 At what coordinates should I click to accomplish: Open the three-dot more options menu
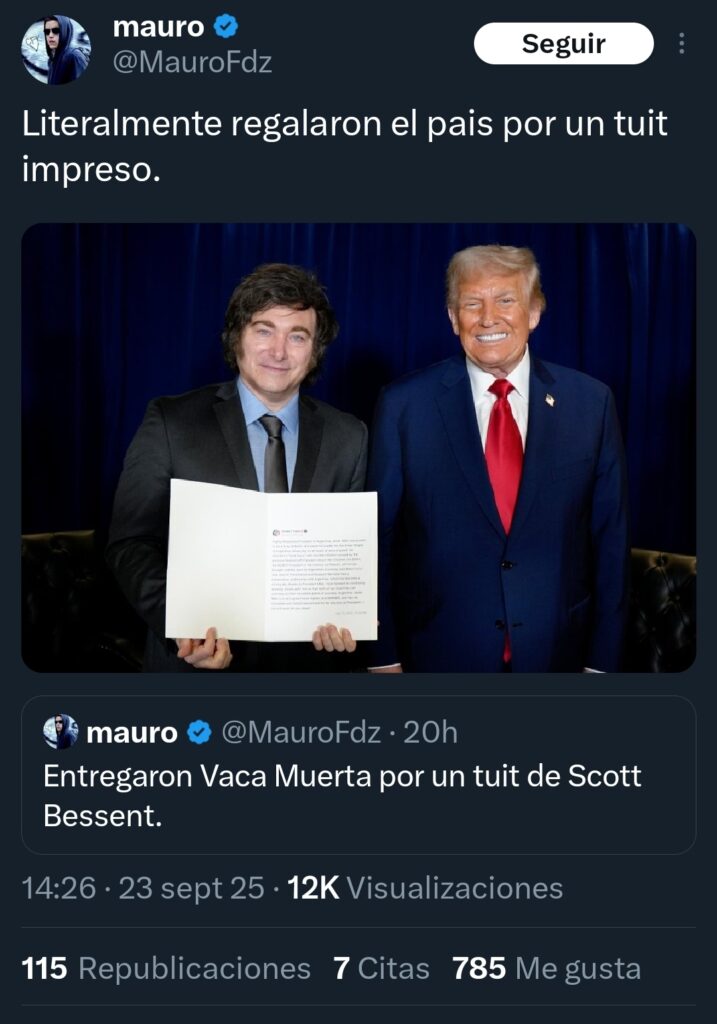(x=682, y=43)
